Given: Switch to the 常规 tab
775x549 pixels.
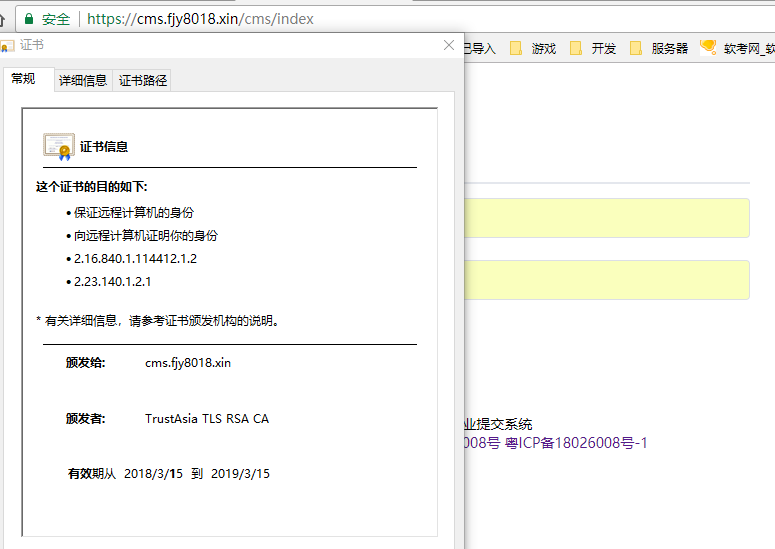Looking at the screenshot, I should pyautogui.click(x=23, y=79).
